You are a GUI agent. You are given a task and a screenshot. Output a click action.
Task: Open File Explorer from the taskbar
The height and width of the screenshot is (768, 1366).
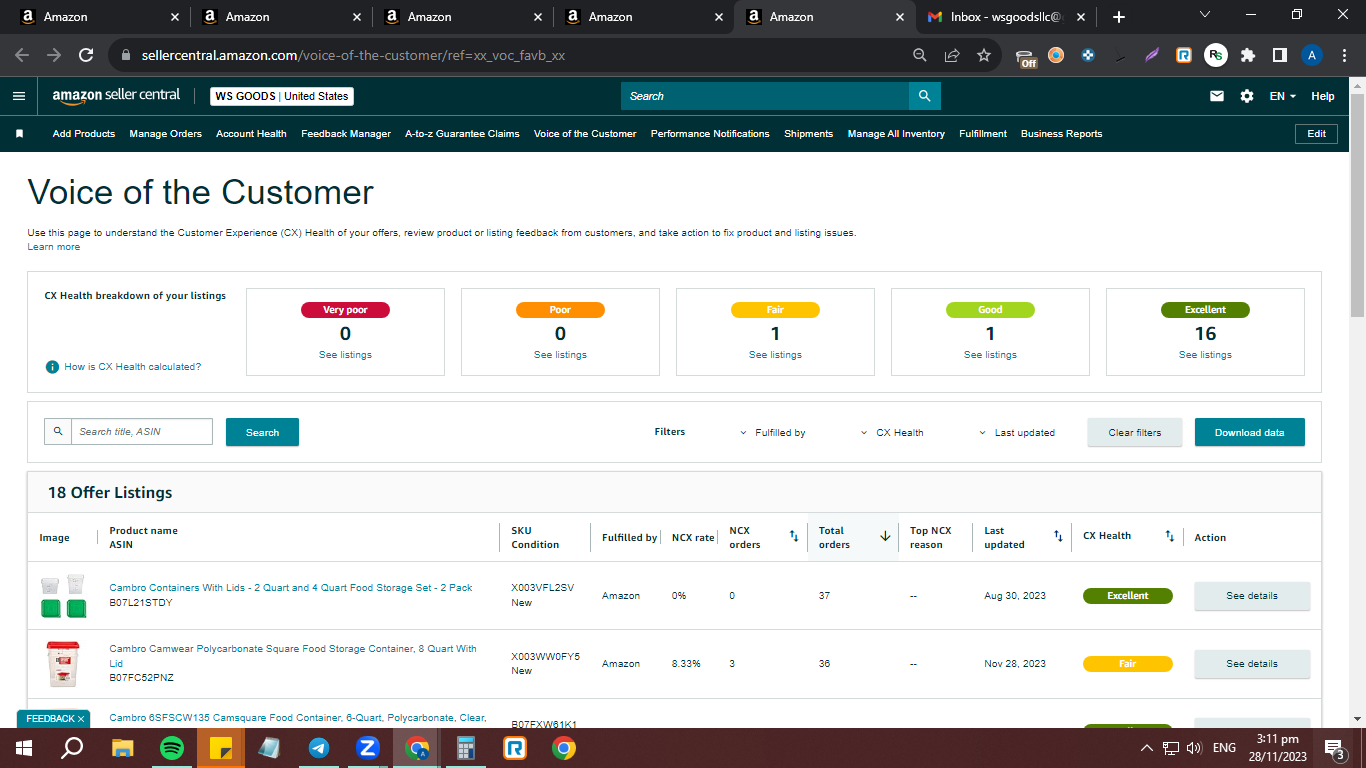tap(123, 748)
